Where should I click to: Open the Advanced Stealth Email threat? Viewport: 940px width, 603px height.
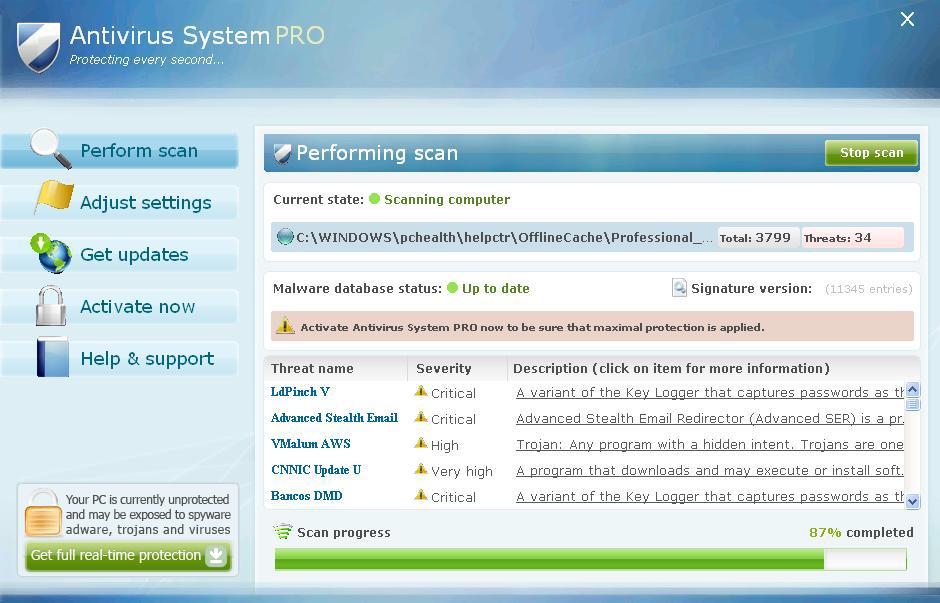point(334,418)
